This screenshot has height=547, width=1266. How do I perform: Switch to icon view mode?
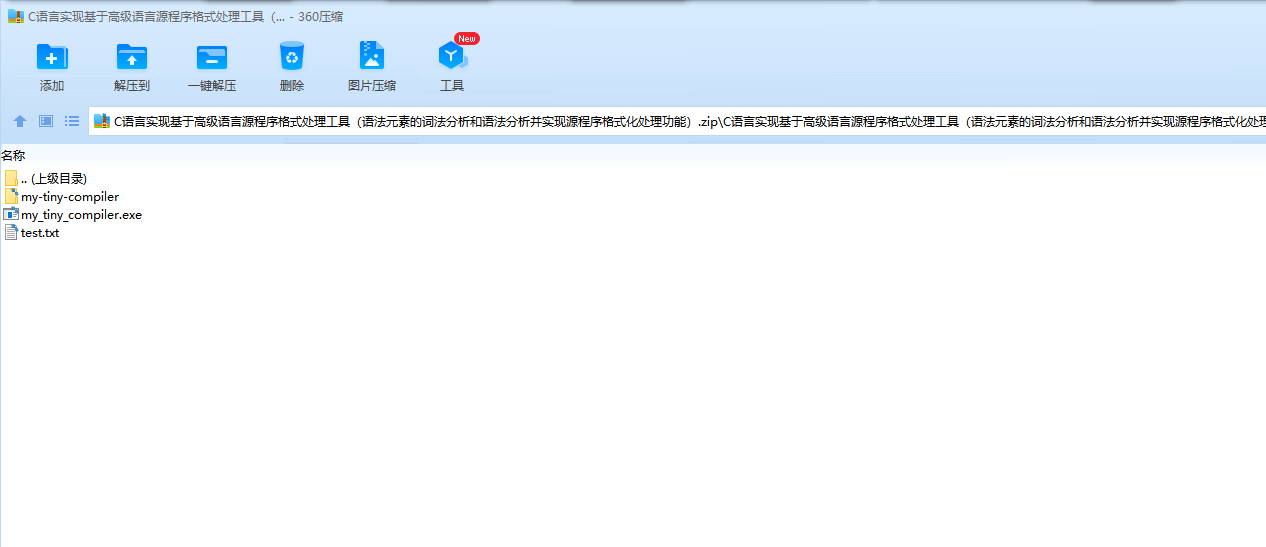click(46, 121)
